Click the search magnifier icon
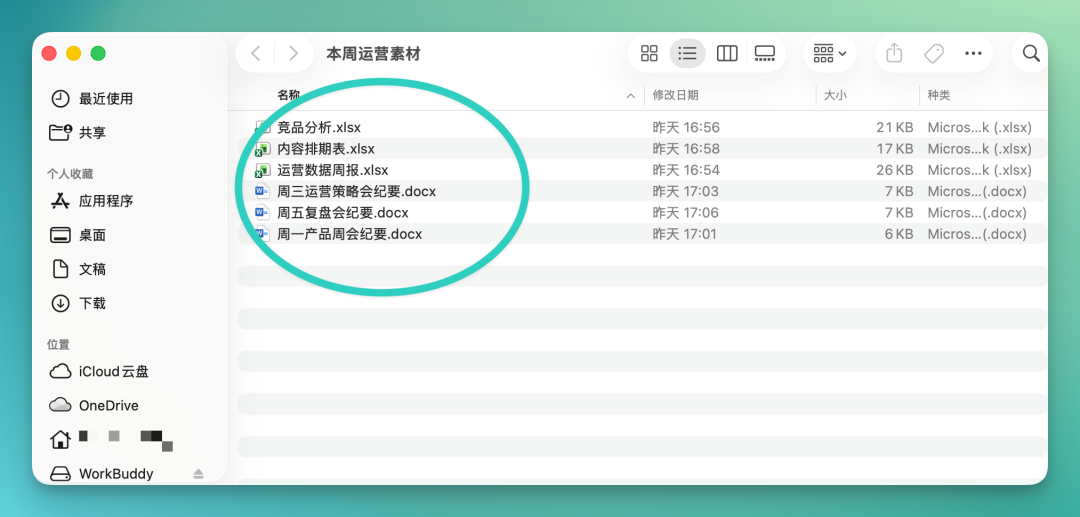Image resolution: width=1080 pixels, height=517 pixels. [x=1031, y=53]
